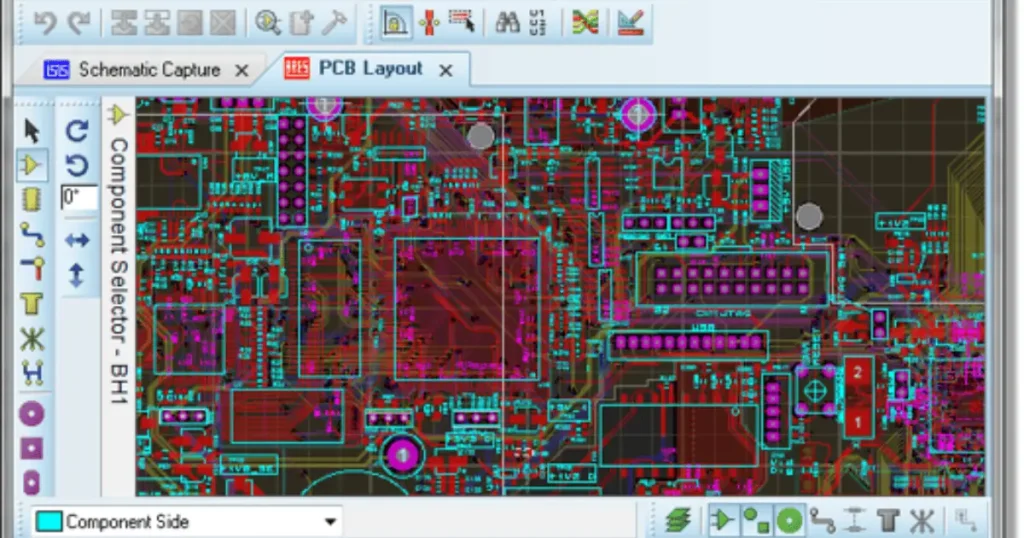The width and height of the screenshot is (1024, 538).
Task: Click the Undo arrow in the toolbar
Action: 45,23
